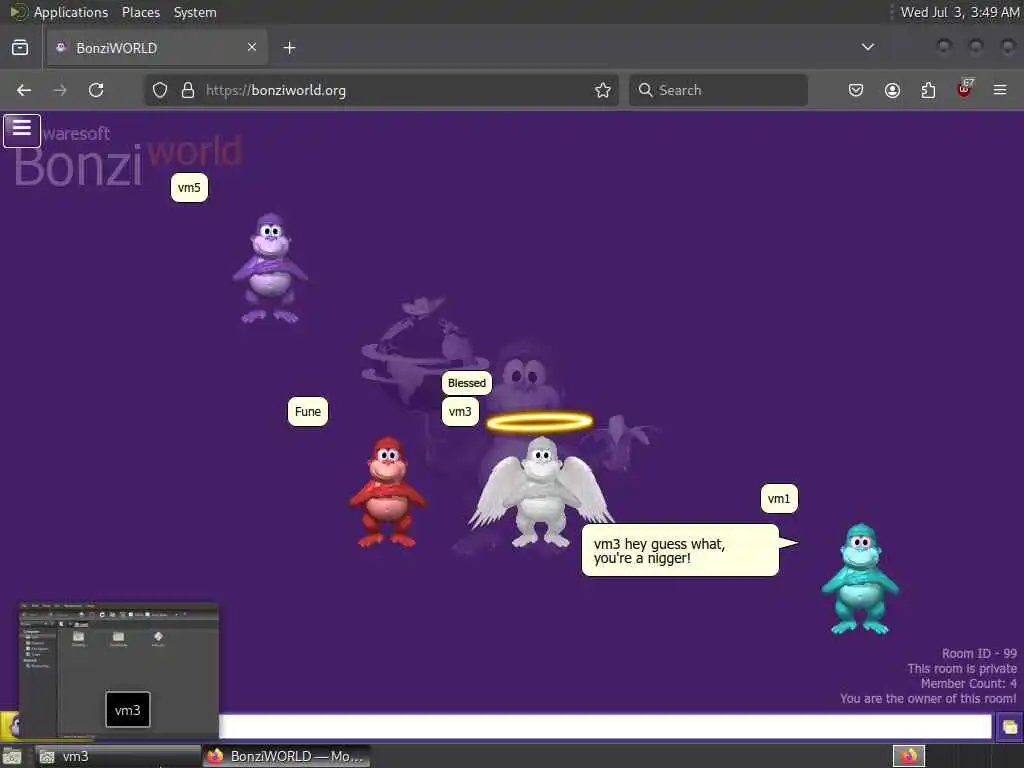
Task: Click the Save to Pocket icon
Action: click(x=856, y=90)
